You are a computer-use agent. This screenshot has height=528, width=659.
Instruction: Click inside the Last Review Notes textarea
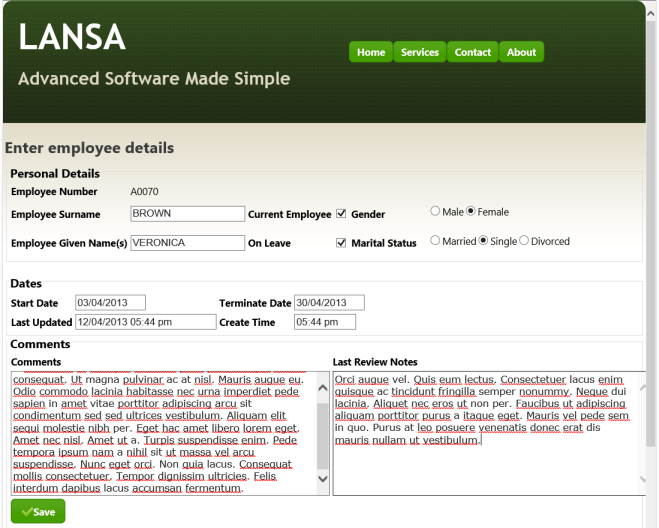(484, 460)
